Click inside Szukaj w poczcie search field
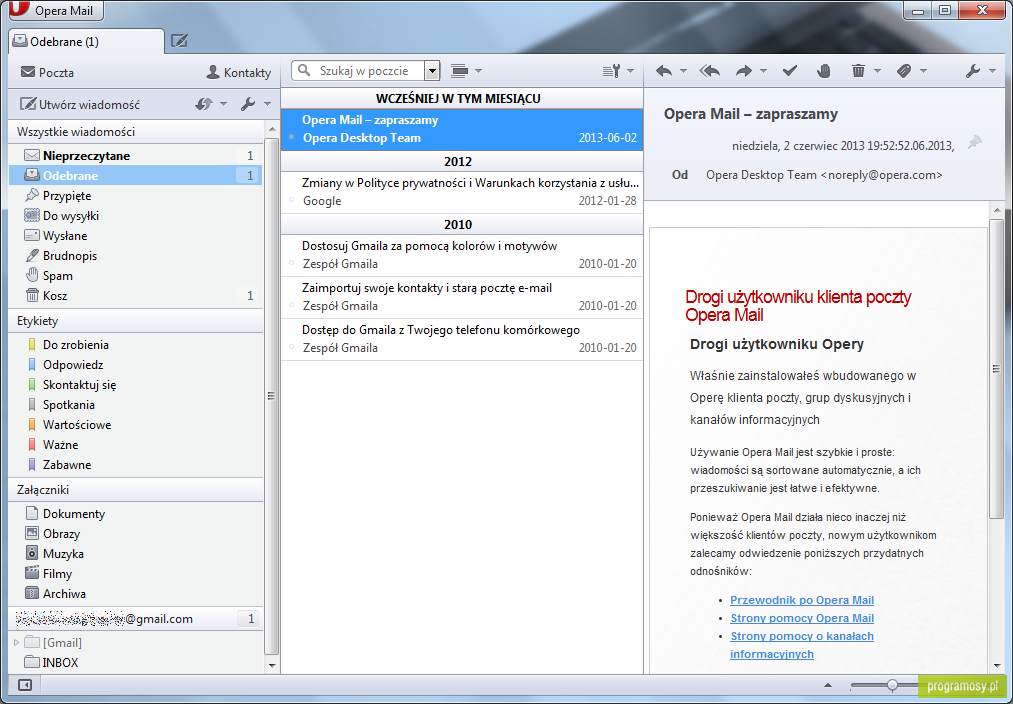The width and height of the screenshot is (1013, 704). (359, 71)
